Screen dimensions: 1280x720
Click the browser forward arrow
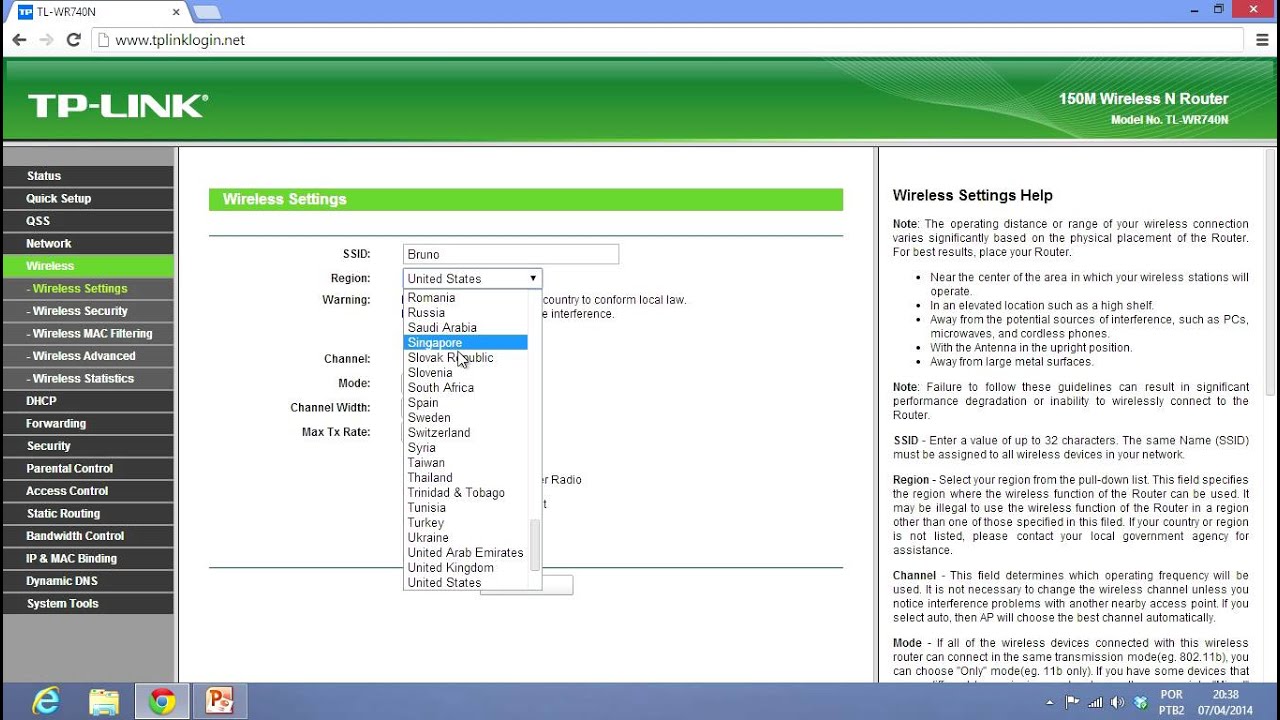pos(46,40)
